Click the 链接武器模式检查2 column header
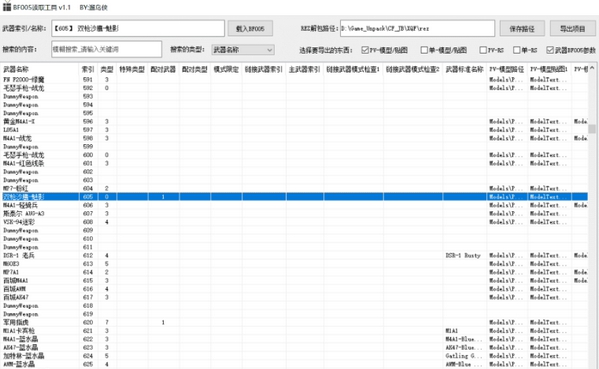The image size is (599, 369). 413,69
